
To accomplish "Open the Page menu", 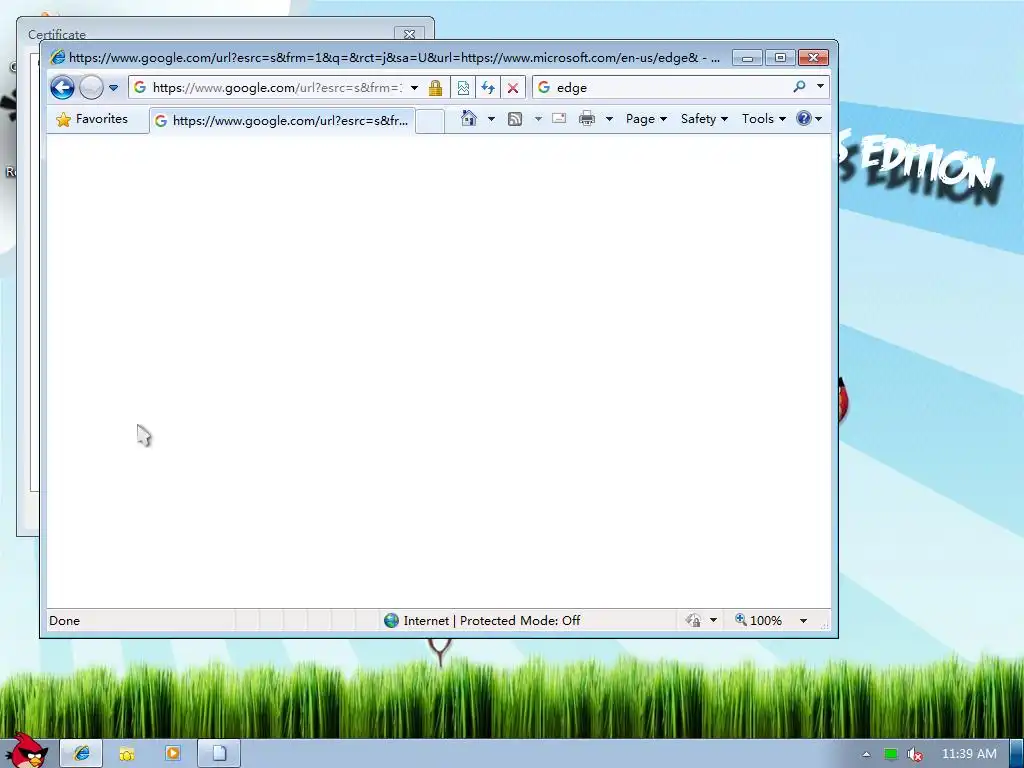I will (x=646, y=119).
